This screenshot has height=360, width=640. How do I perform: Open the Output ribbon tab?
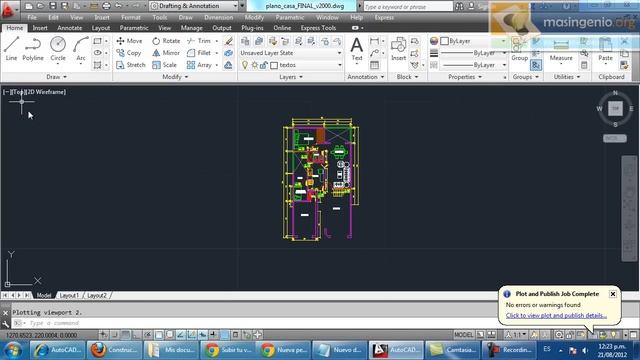point(222,28)
